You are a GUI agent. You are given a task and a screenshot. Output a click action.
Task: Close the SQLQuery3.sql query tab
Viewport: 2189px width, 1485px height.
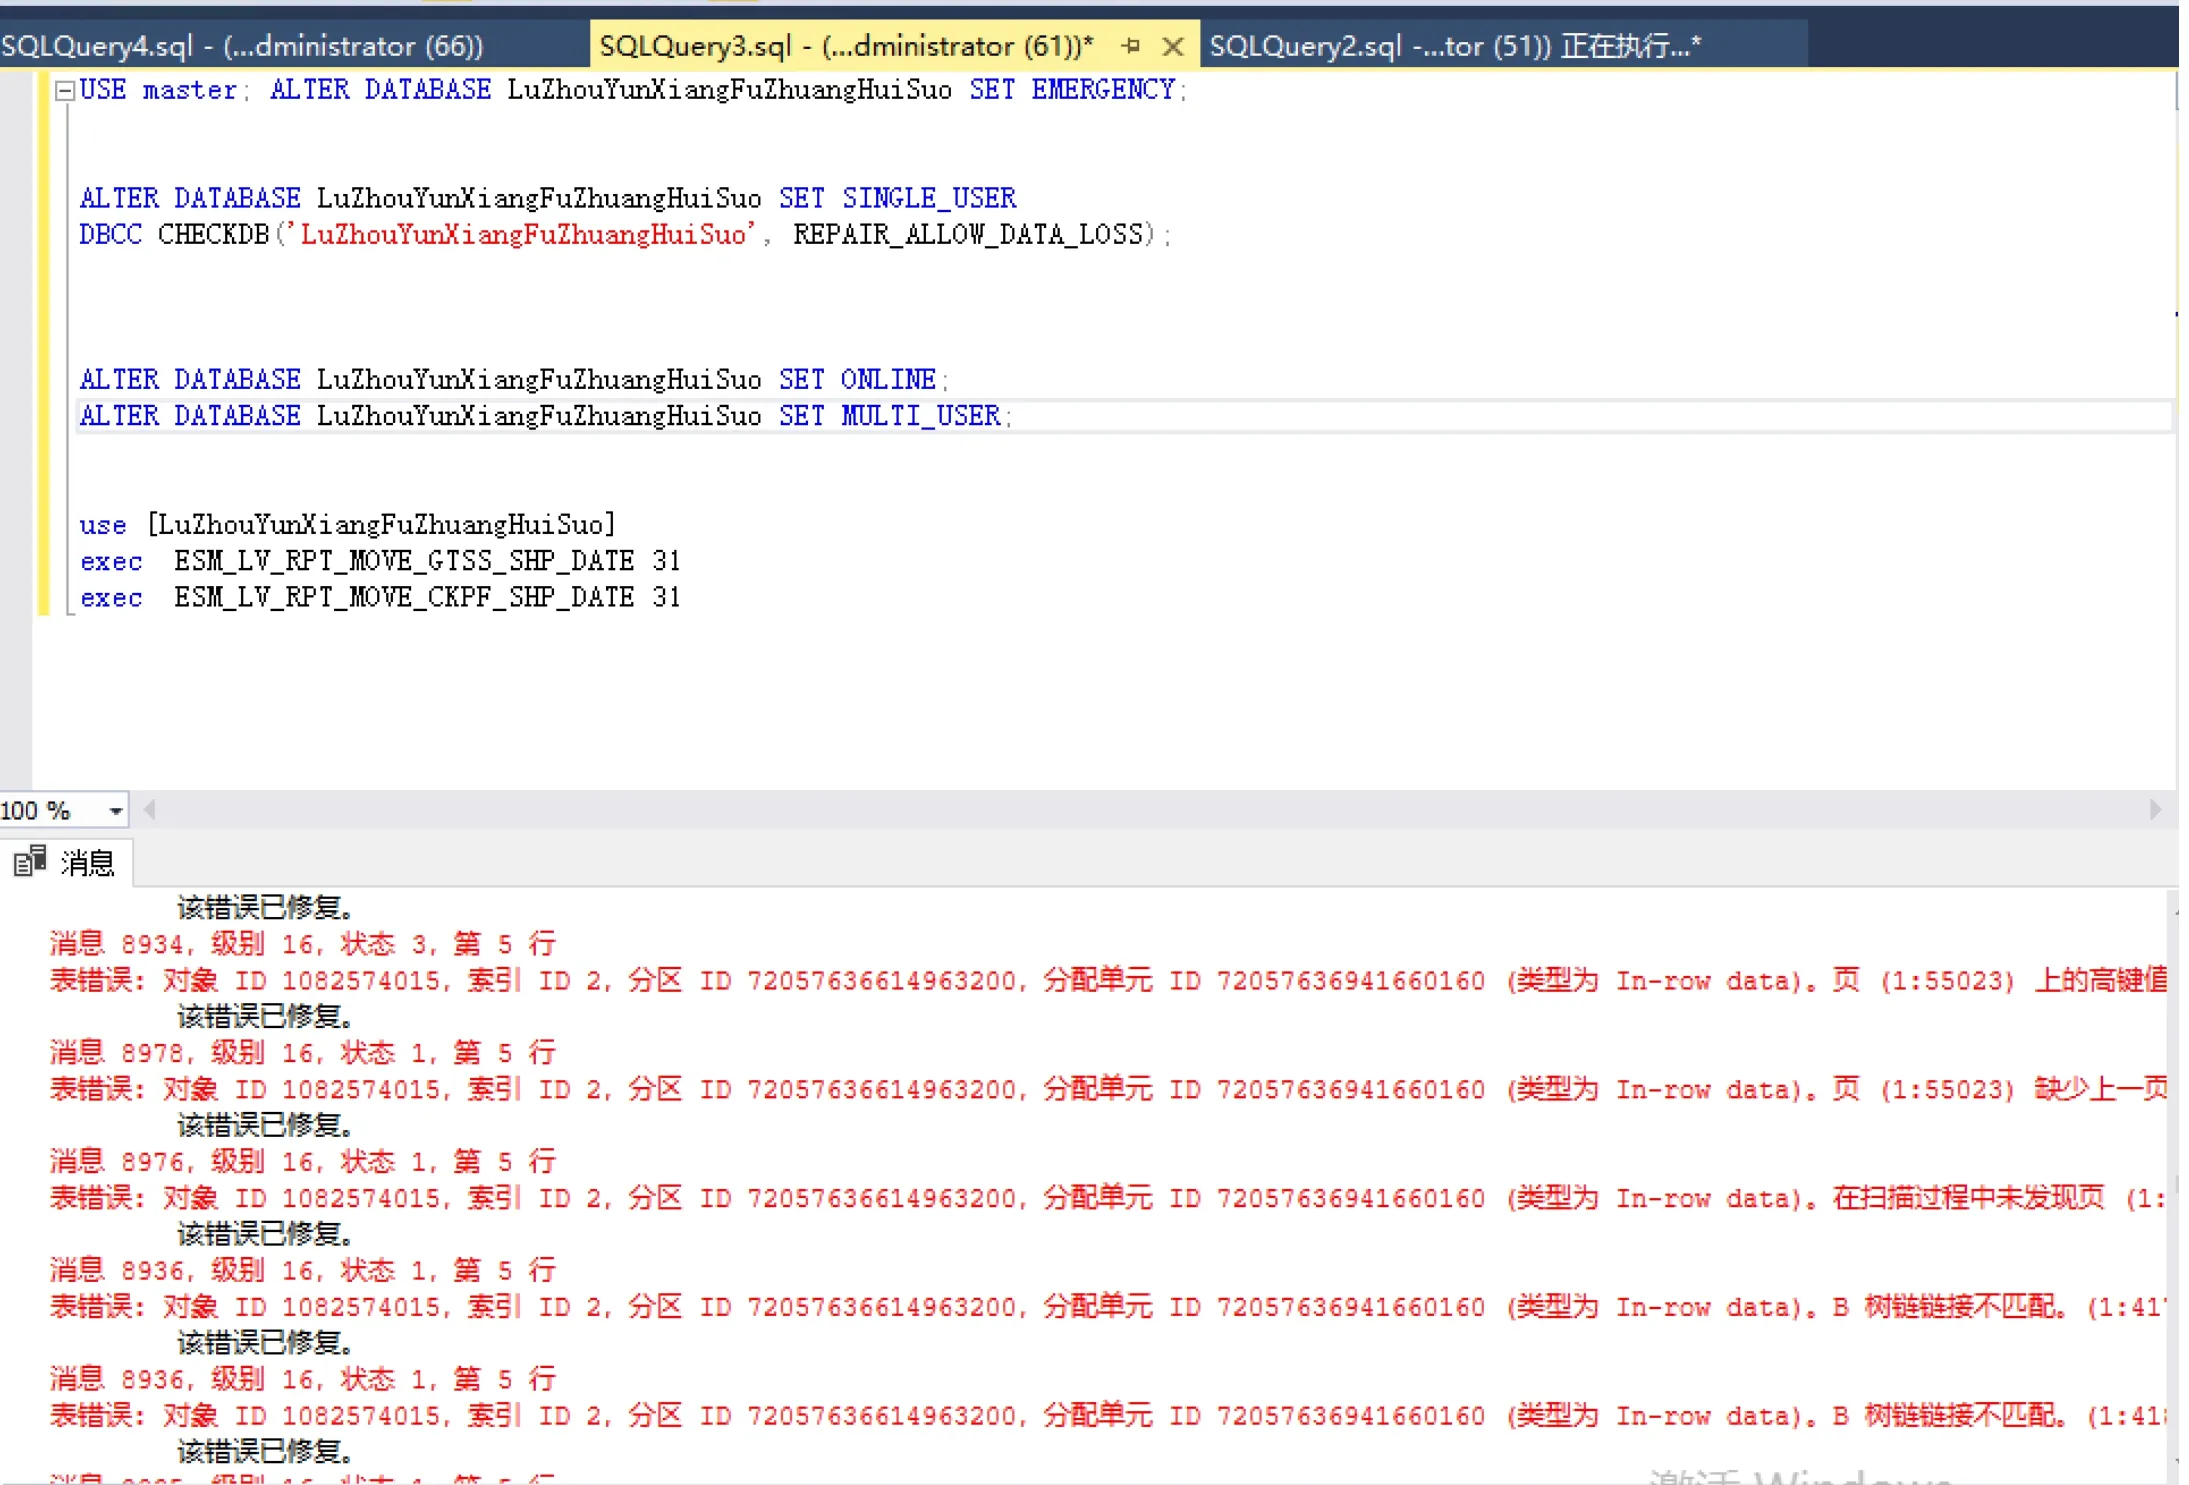point(1173,46)
